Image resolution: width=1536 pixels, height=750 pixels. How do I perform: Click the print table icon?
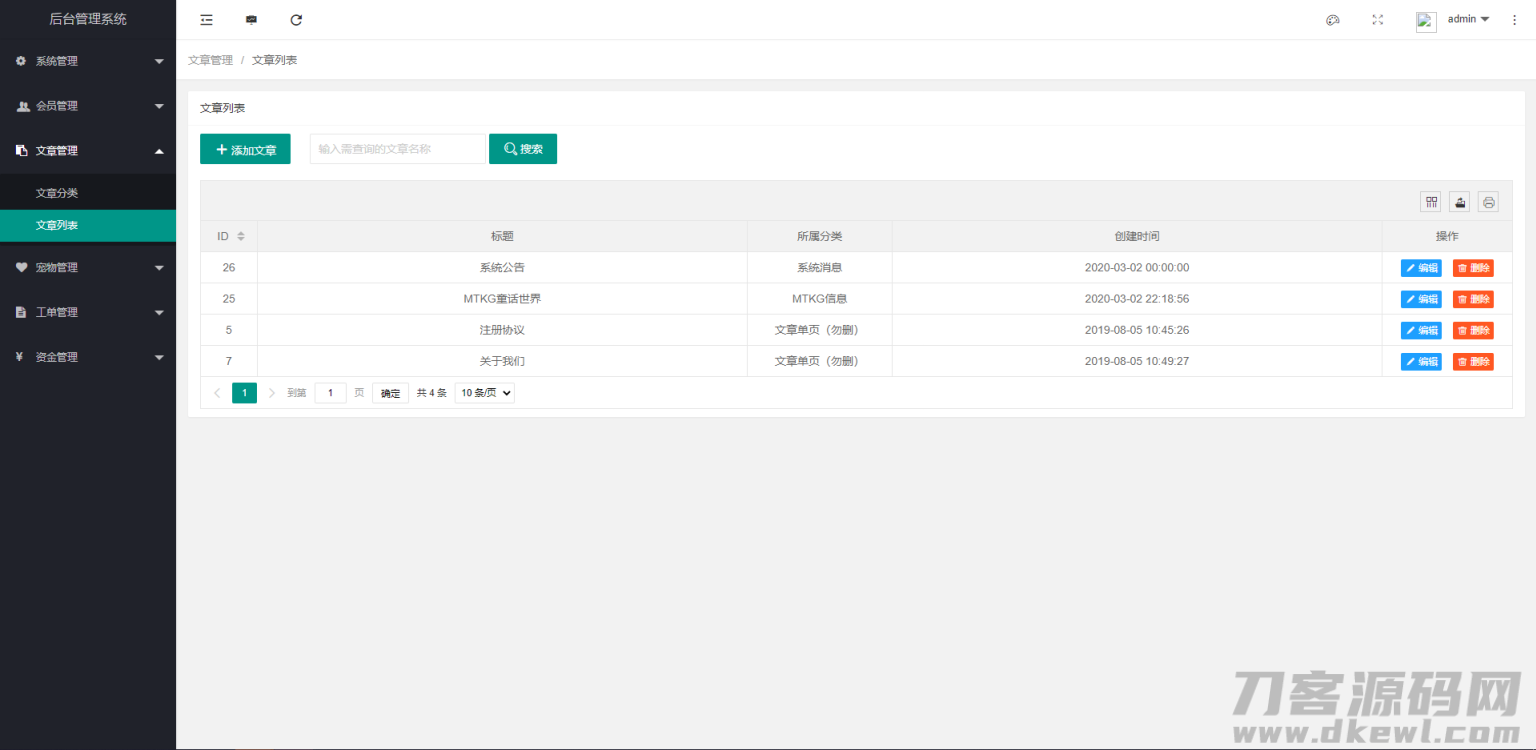pyautogui.click(x=1488, y=202)
